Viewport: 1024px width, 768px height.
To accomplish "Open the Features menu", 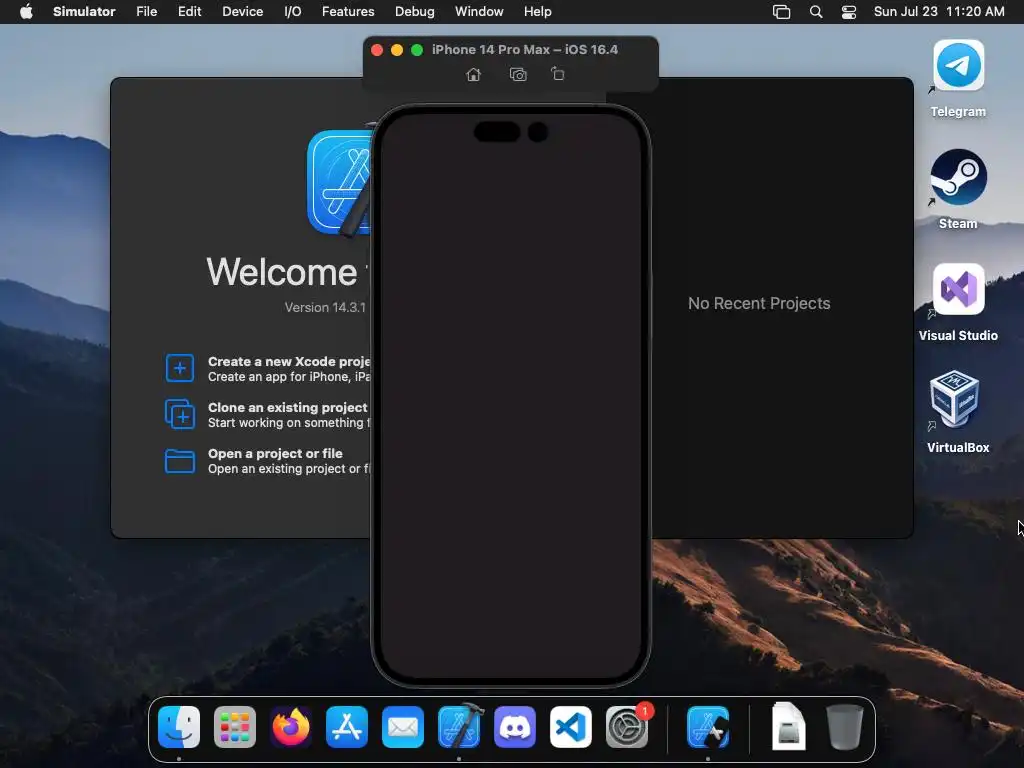I will tap(348, 12).
